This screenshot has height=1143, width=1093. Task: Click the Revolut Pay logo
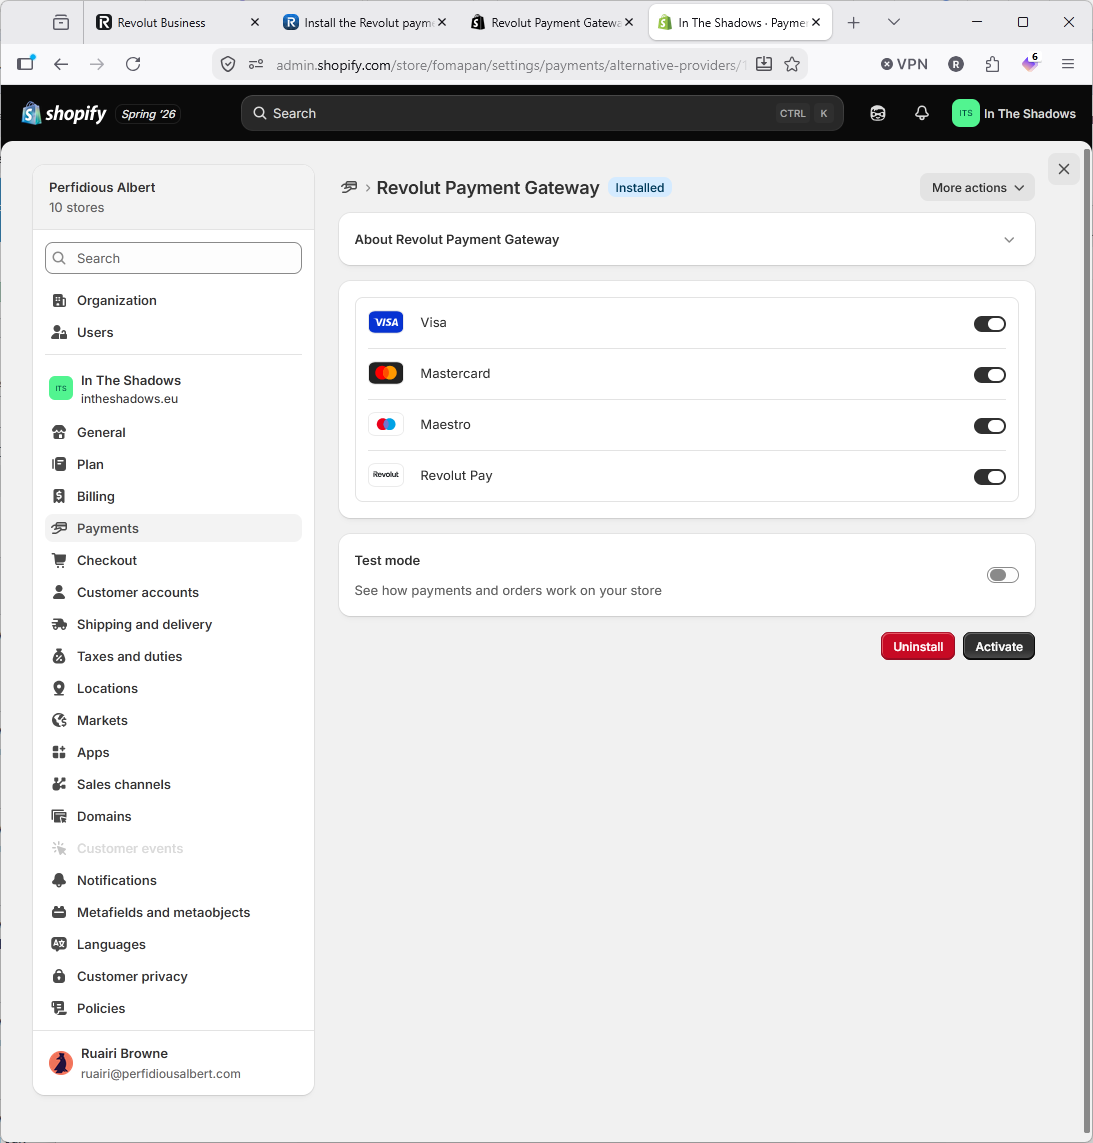tap(386, 475)
